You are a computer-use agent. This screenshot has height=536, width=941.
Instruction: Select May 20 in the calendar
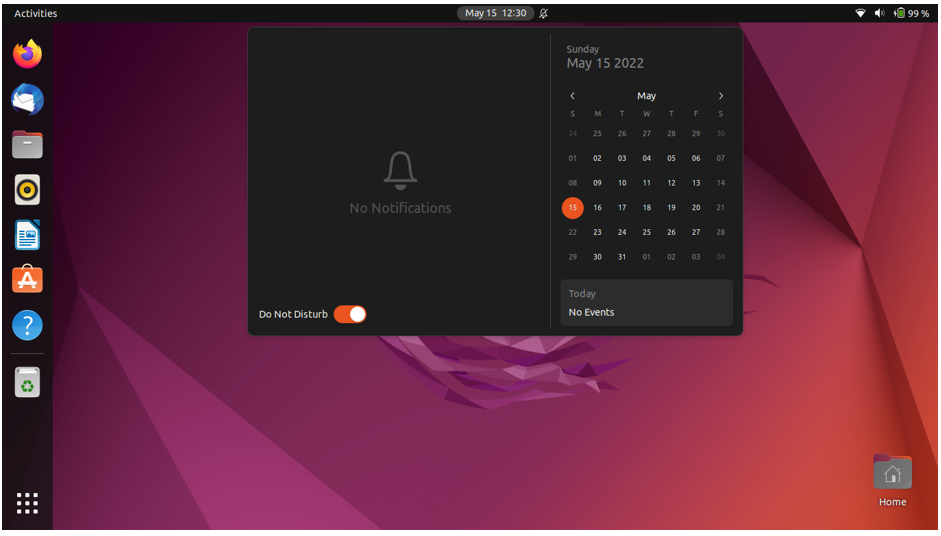696,208
